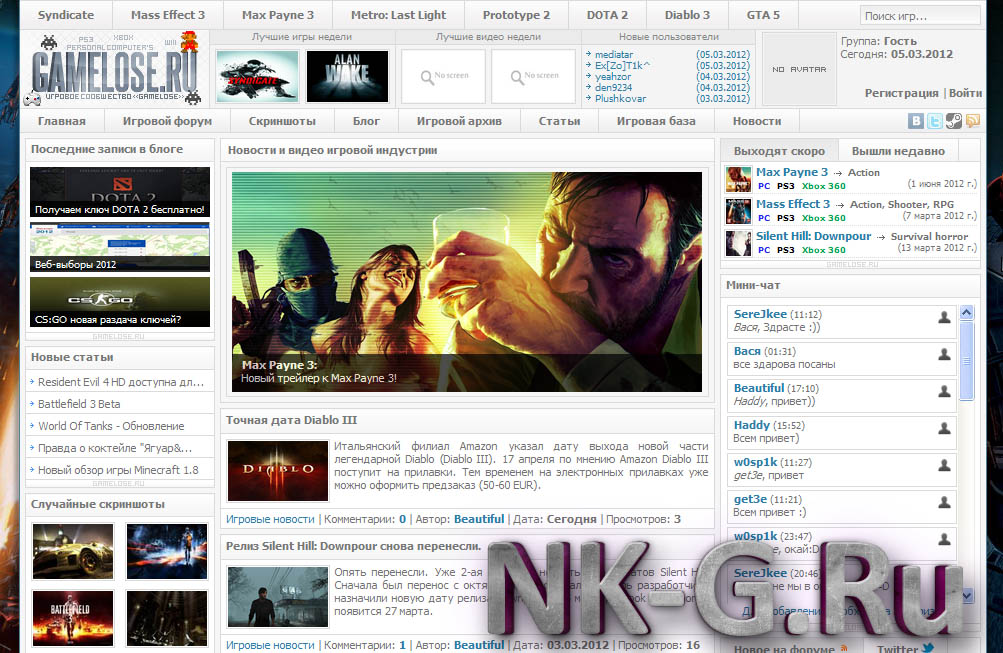The width and height of the screenshot is (1003, 653).
Task: Open Silent Hill: Downpour release link
Action: pyautogui.click(x=813, y=236)
